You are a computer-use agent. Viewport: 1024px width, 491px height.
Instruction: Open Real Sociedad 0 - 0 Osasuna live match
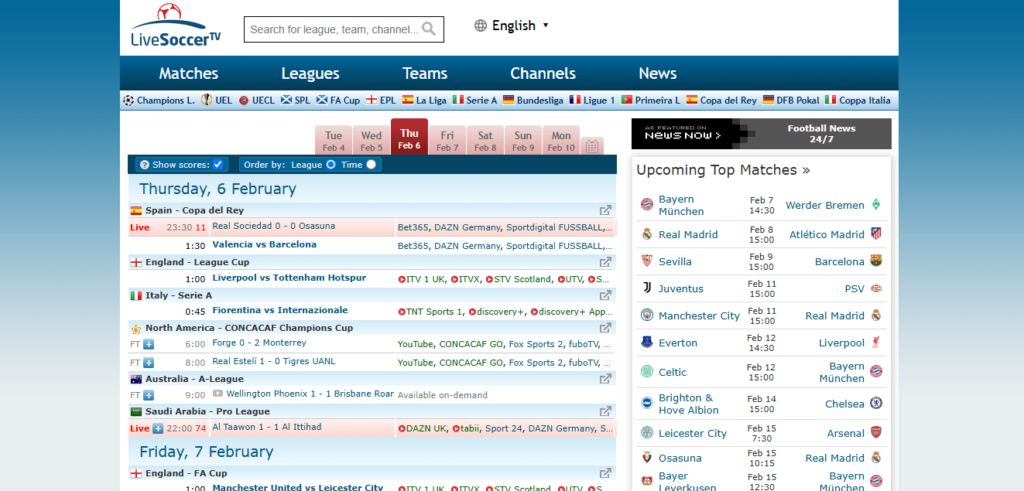[x=274, y=226]
